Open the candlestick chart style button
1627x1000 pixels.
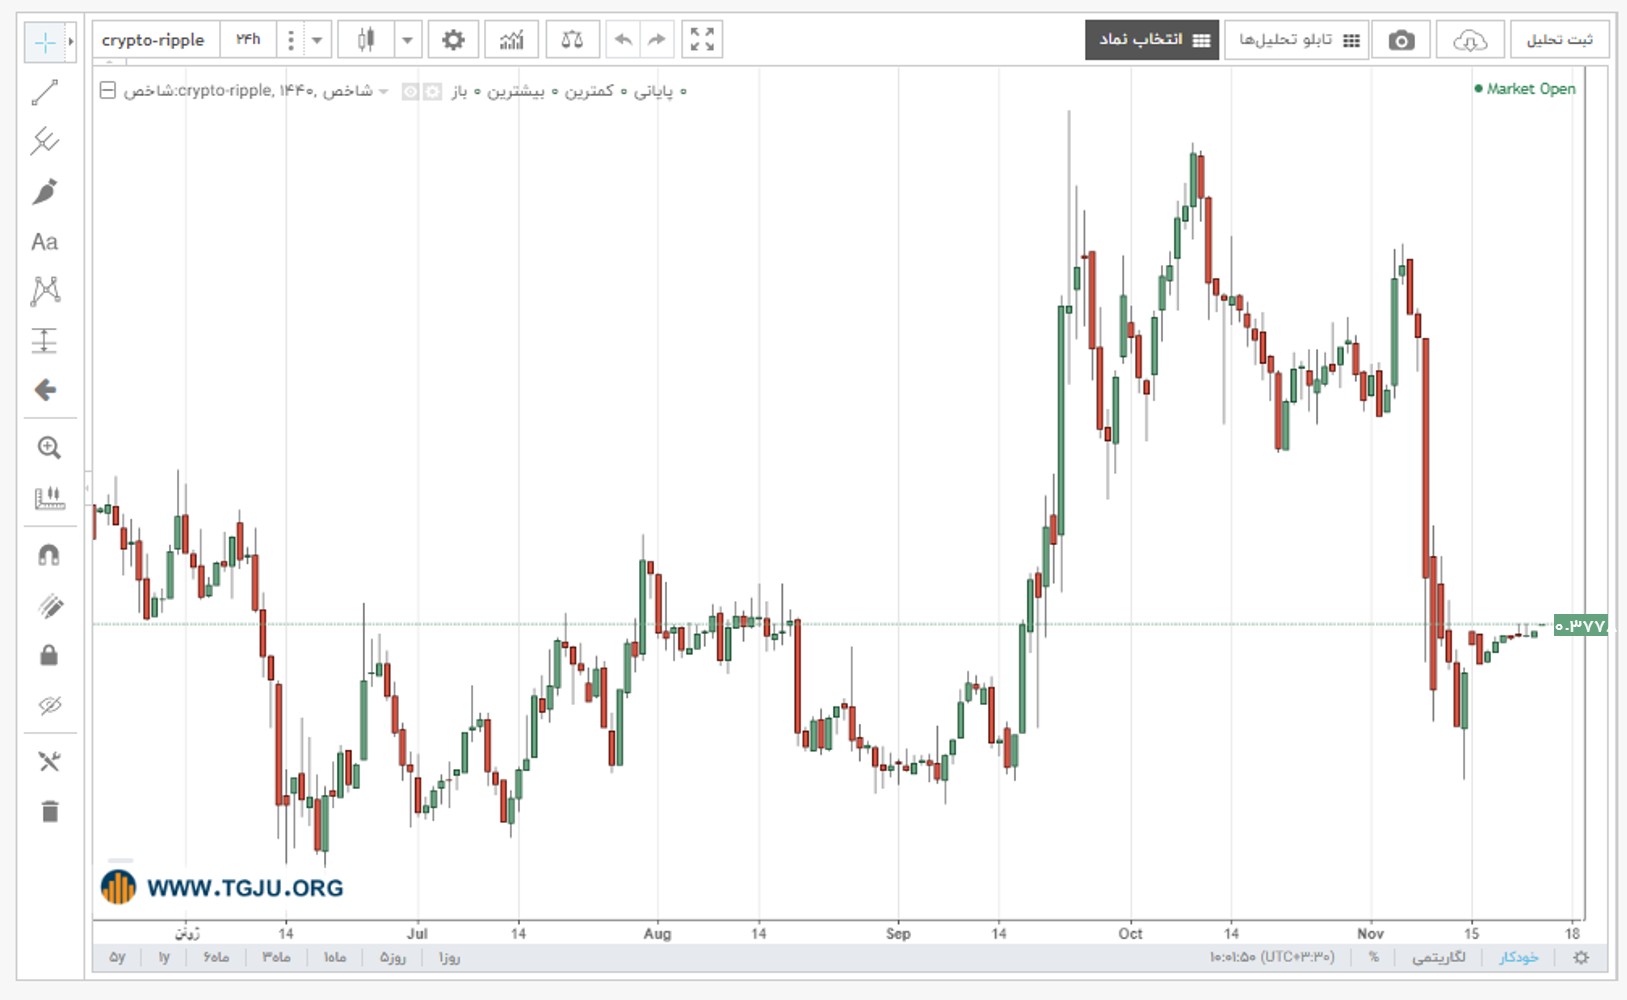coord(366,40)
